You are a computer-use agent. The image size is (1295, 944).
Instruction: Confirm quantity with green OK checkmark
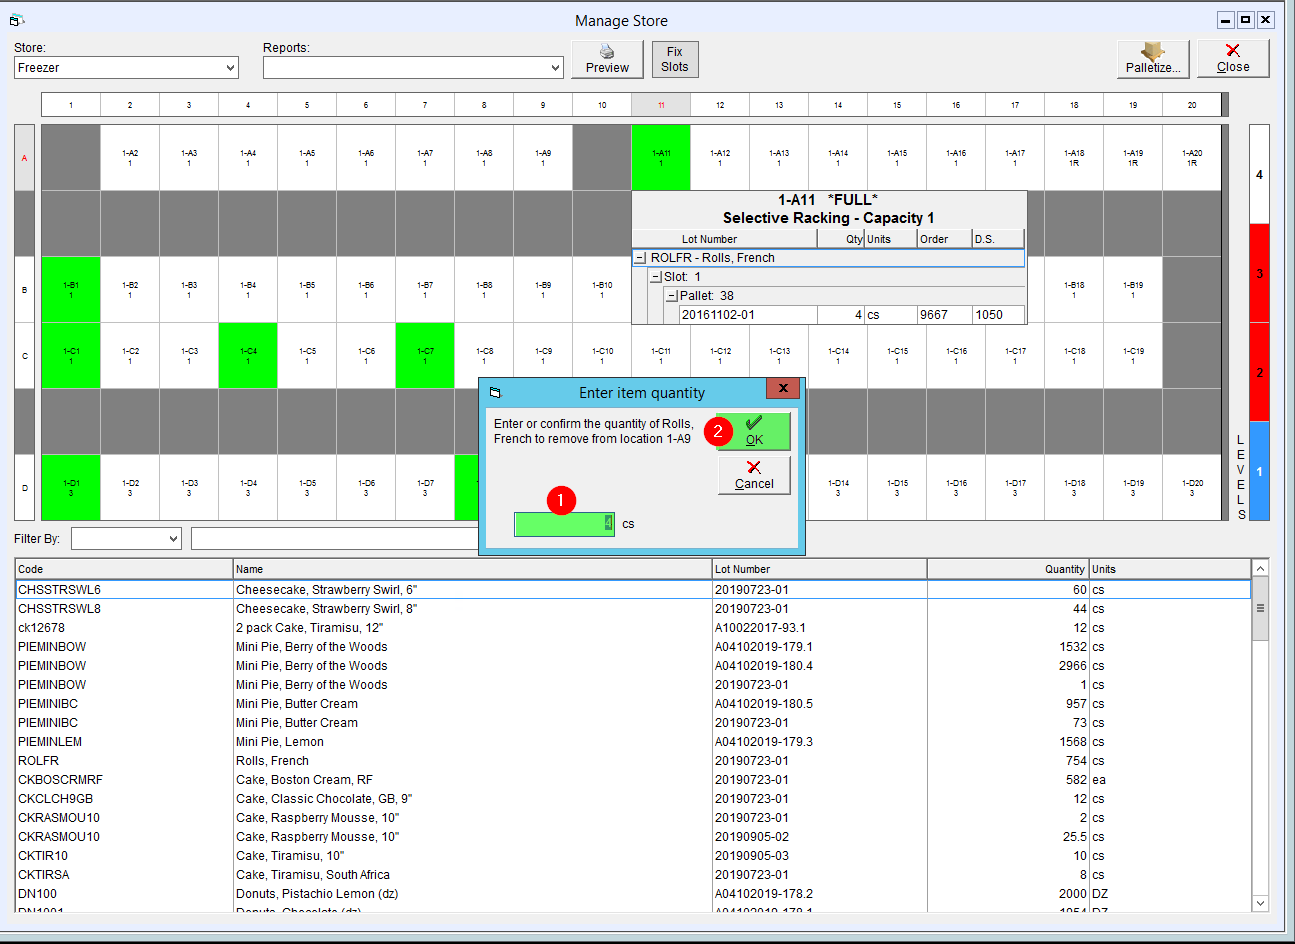[754, 431]
